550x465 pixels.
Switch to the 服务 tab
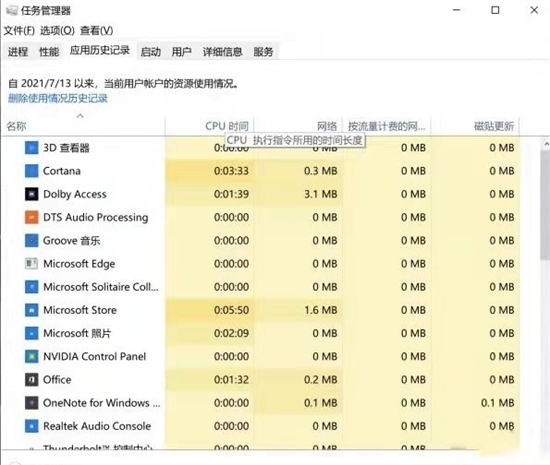point(263,52)
